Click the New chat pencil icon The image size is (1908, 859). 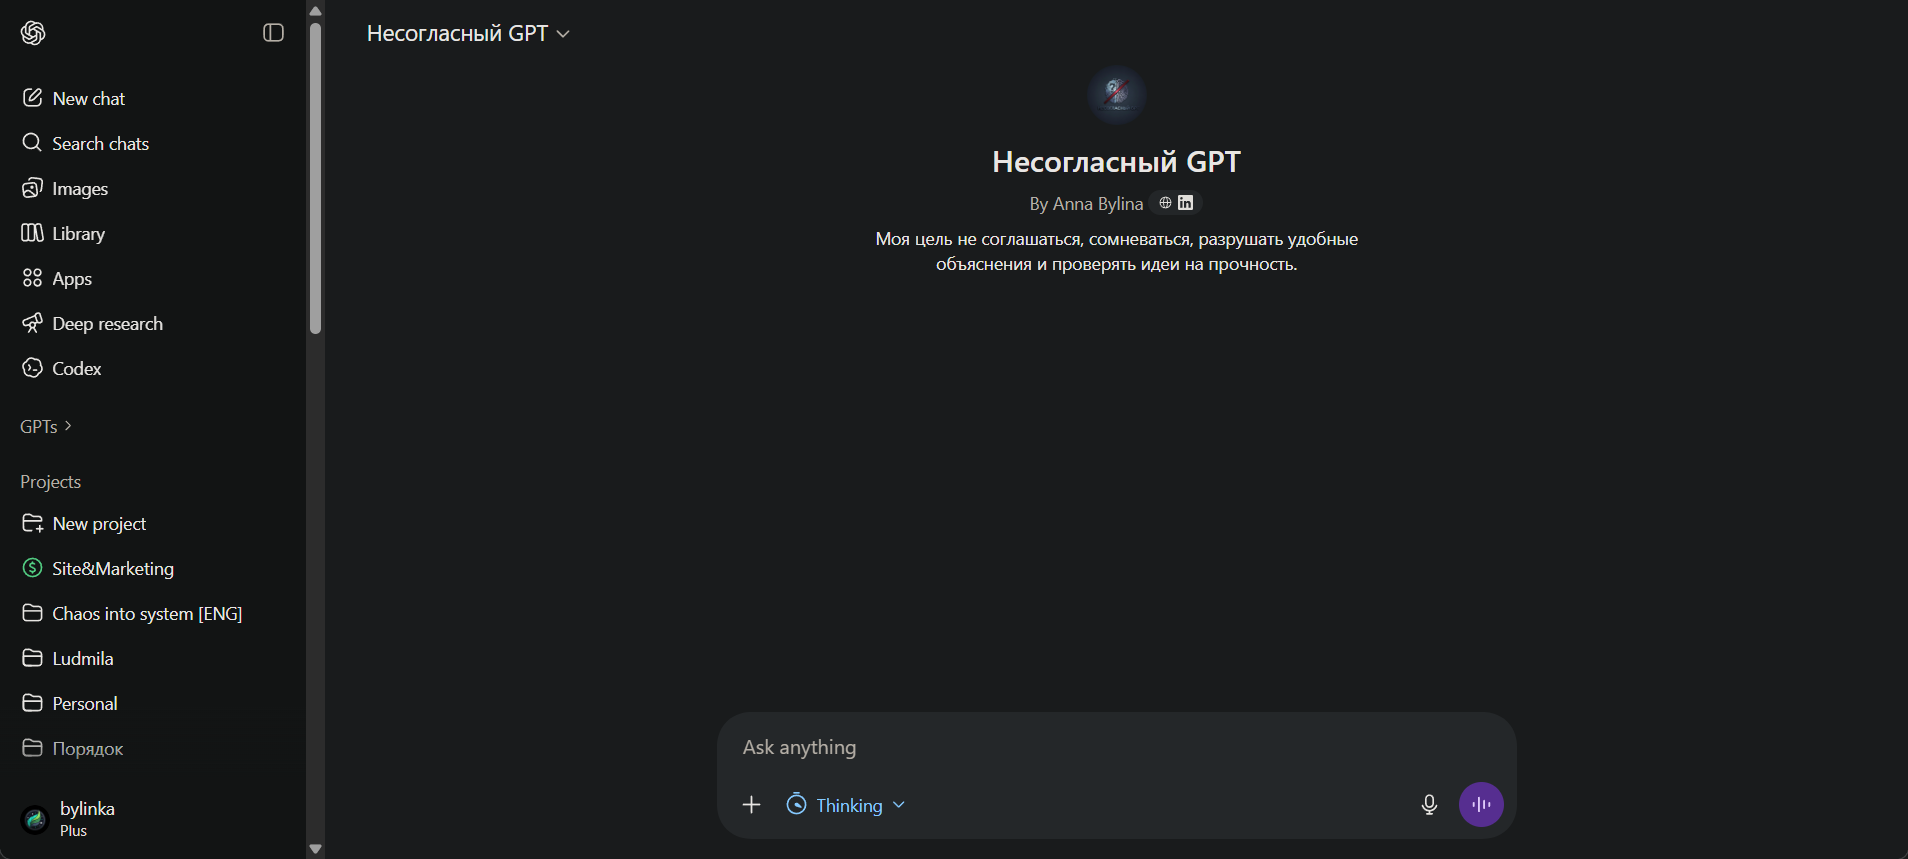coord(32,98)
